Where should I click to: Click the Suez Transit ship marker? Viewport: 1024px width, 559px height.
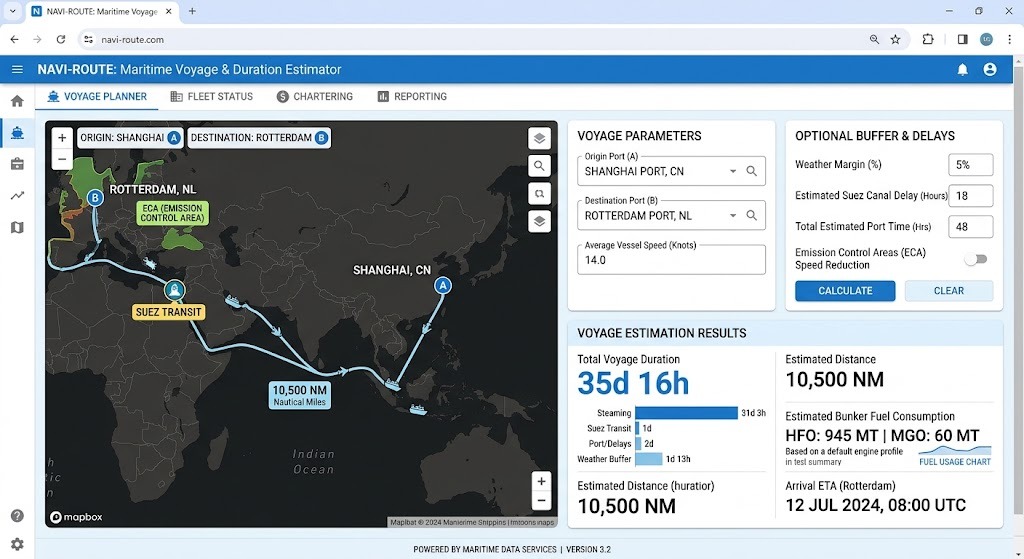coord(174,289)
